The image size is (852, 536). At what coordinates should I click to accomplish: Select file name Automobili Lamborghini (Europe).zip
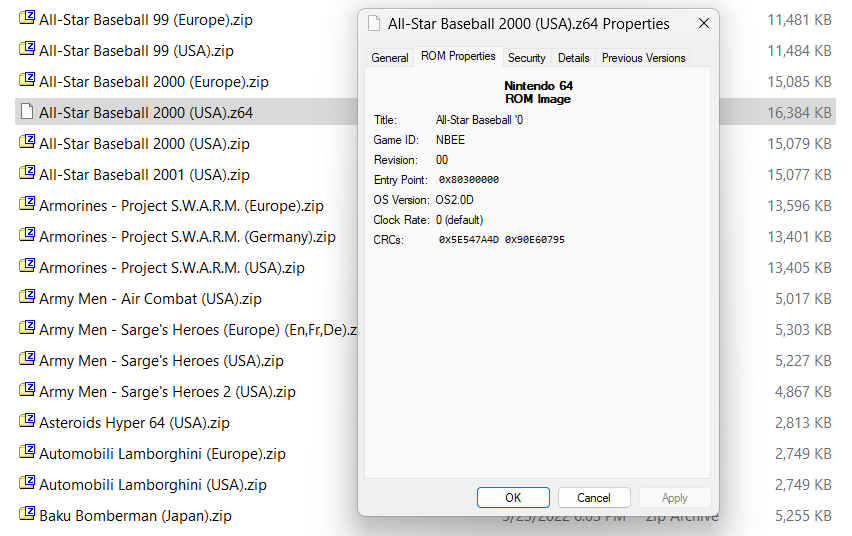coord(162,453)
